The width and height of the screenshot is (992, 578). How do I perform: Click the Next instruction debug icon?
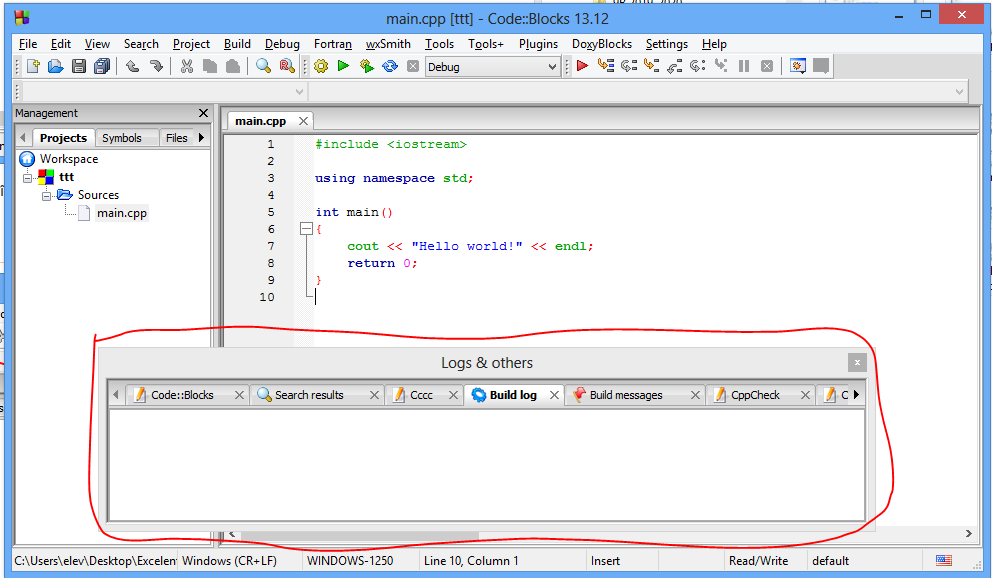[698, 66]
